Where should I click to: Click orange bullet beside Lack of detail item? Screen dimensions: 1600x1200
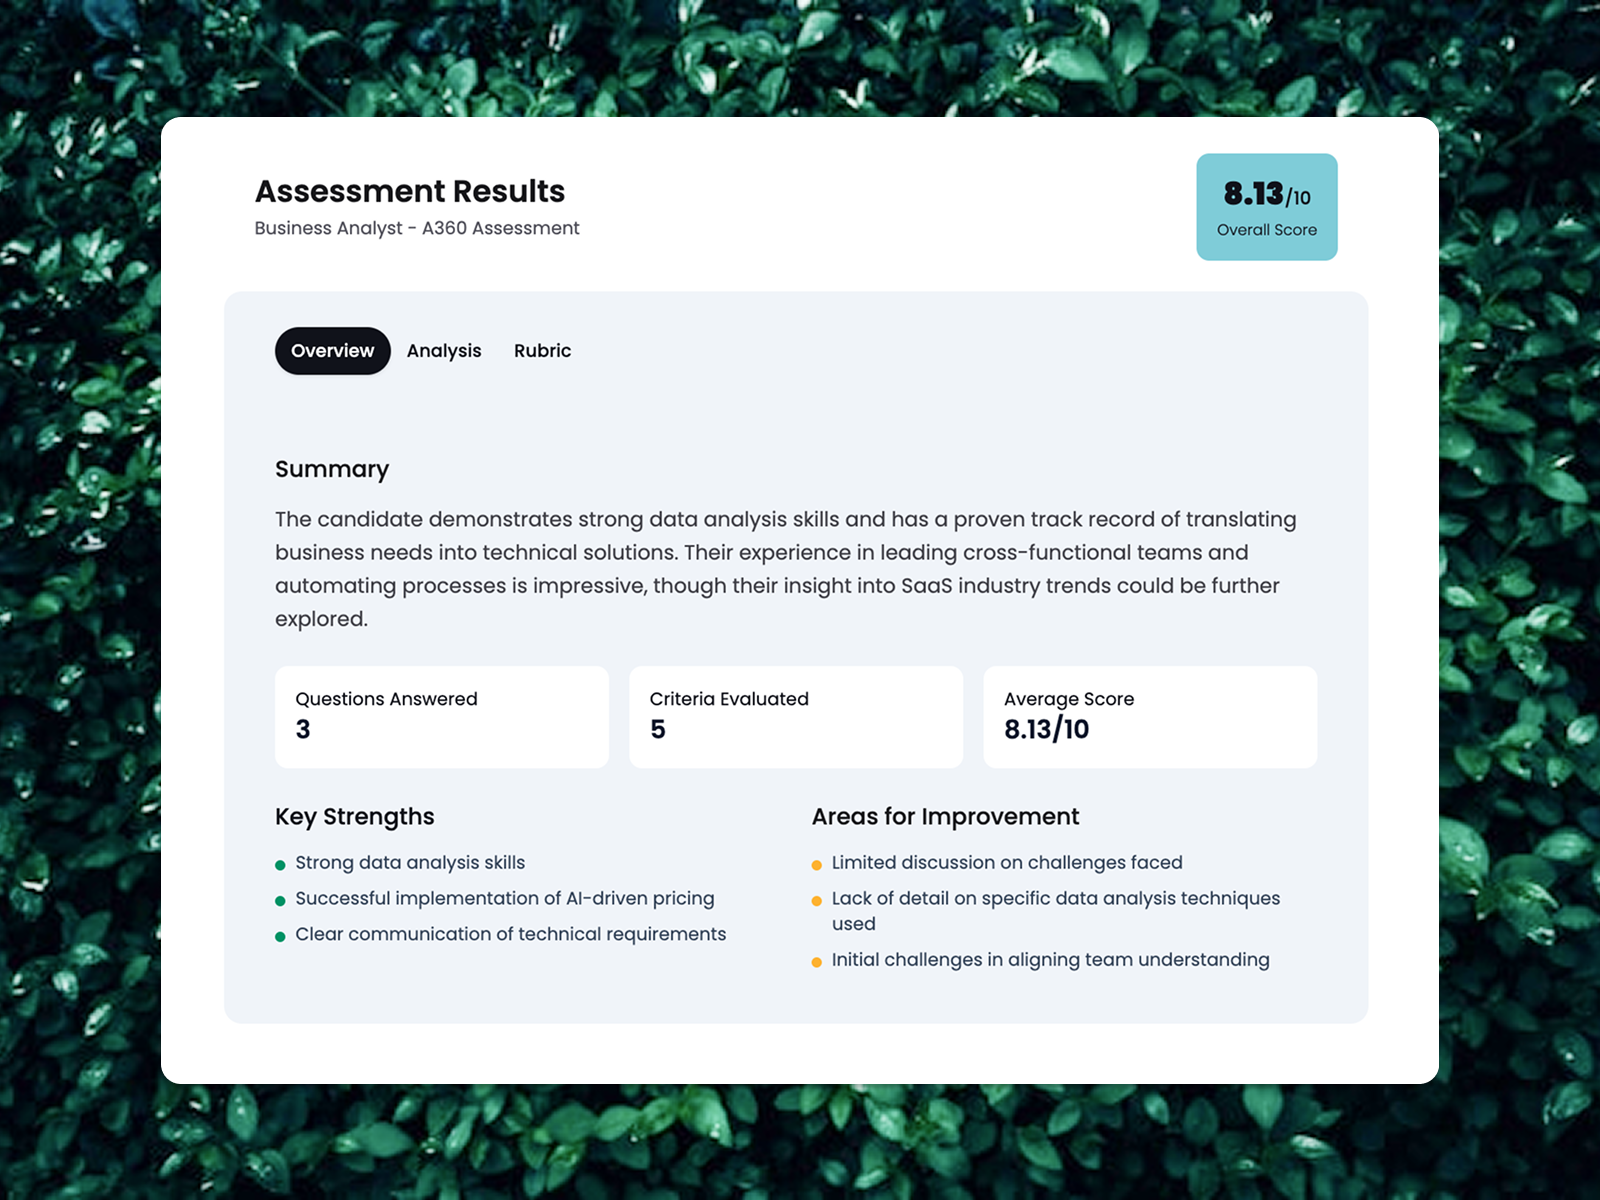(x=817, y=901)
